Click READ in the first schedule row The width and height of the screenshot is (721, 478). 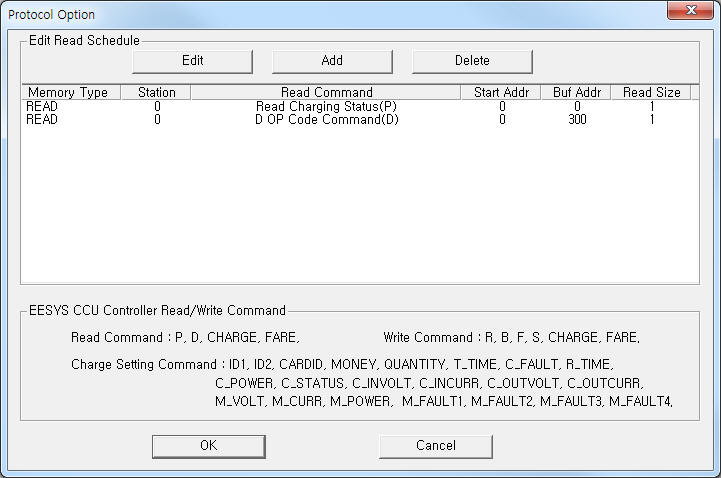click(42, 106)
